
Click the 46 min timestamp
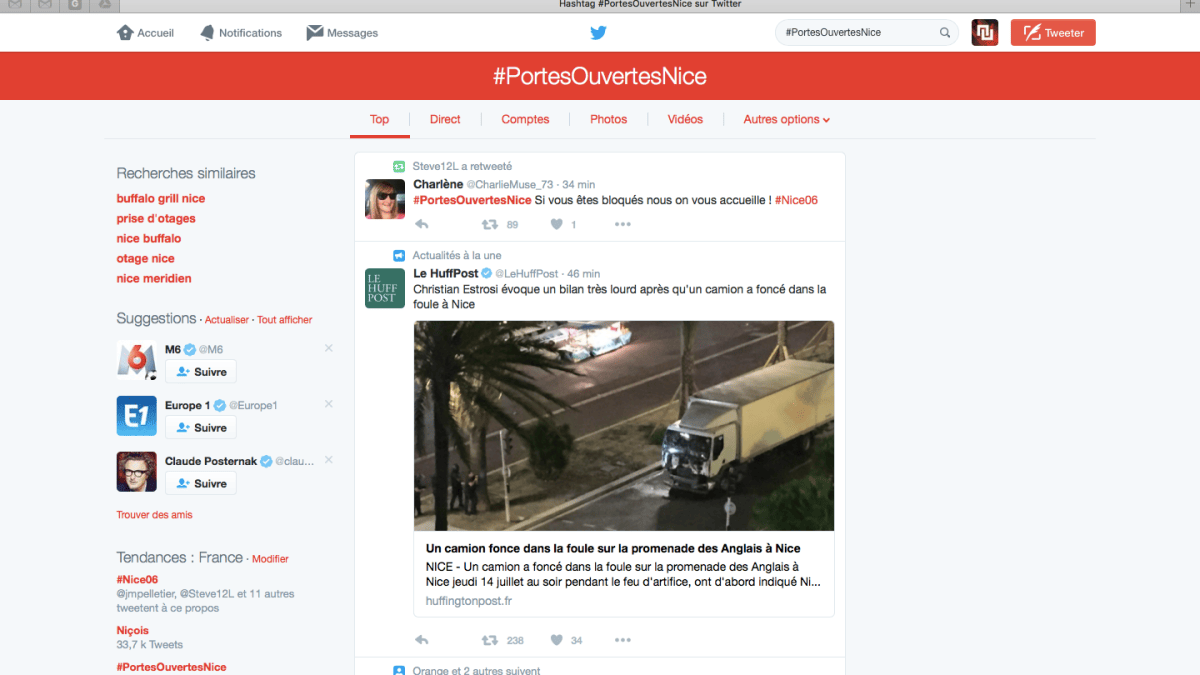[584, 273]
